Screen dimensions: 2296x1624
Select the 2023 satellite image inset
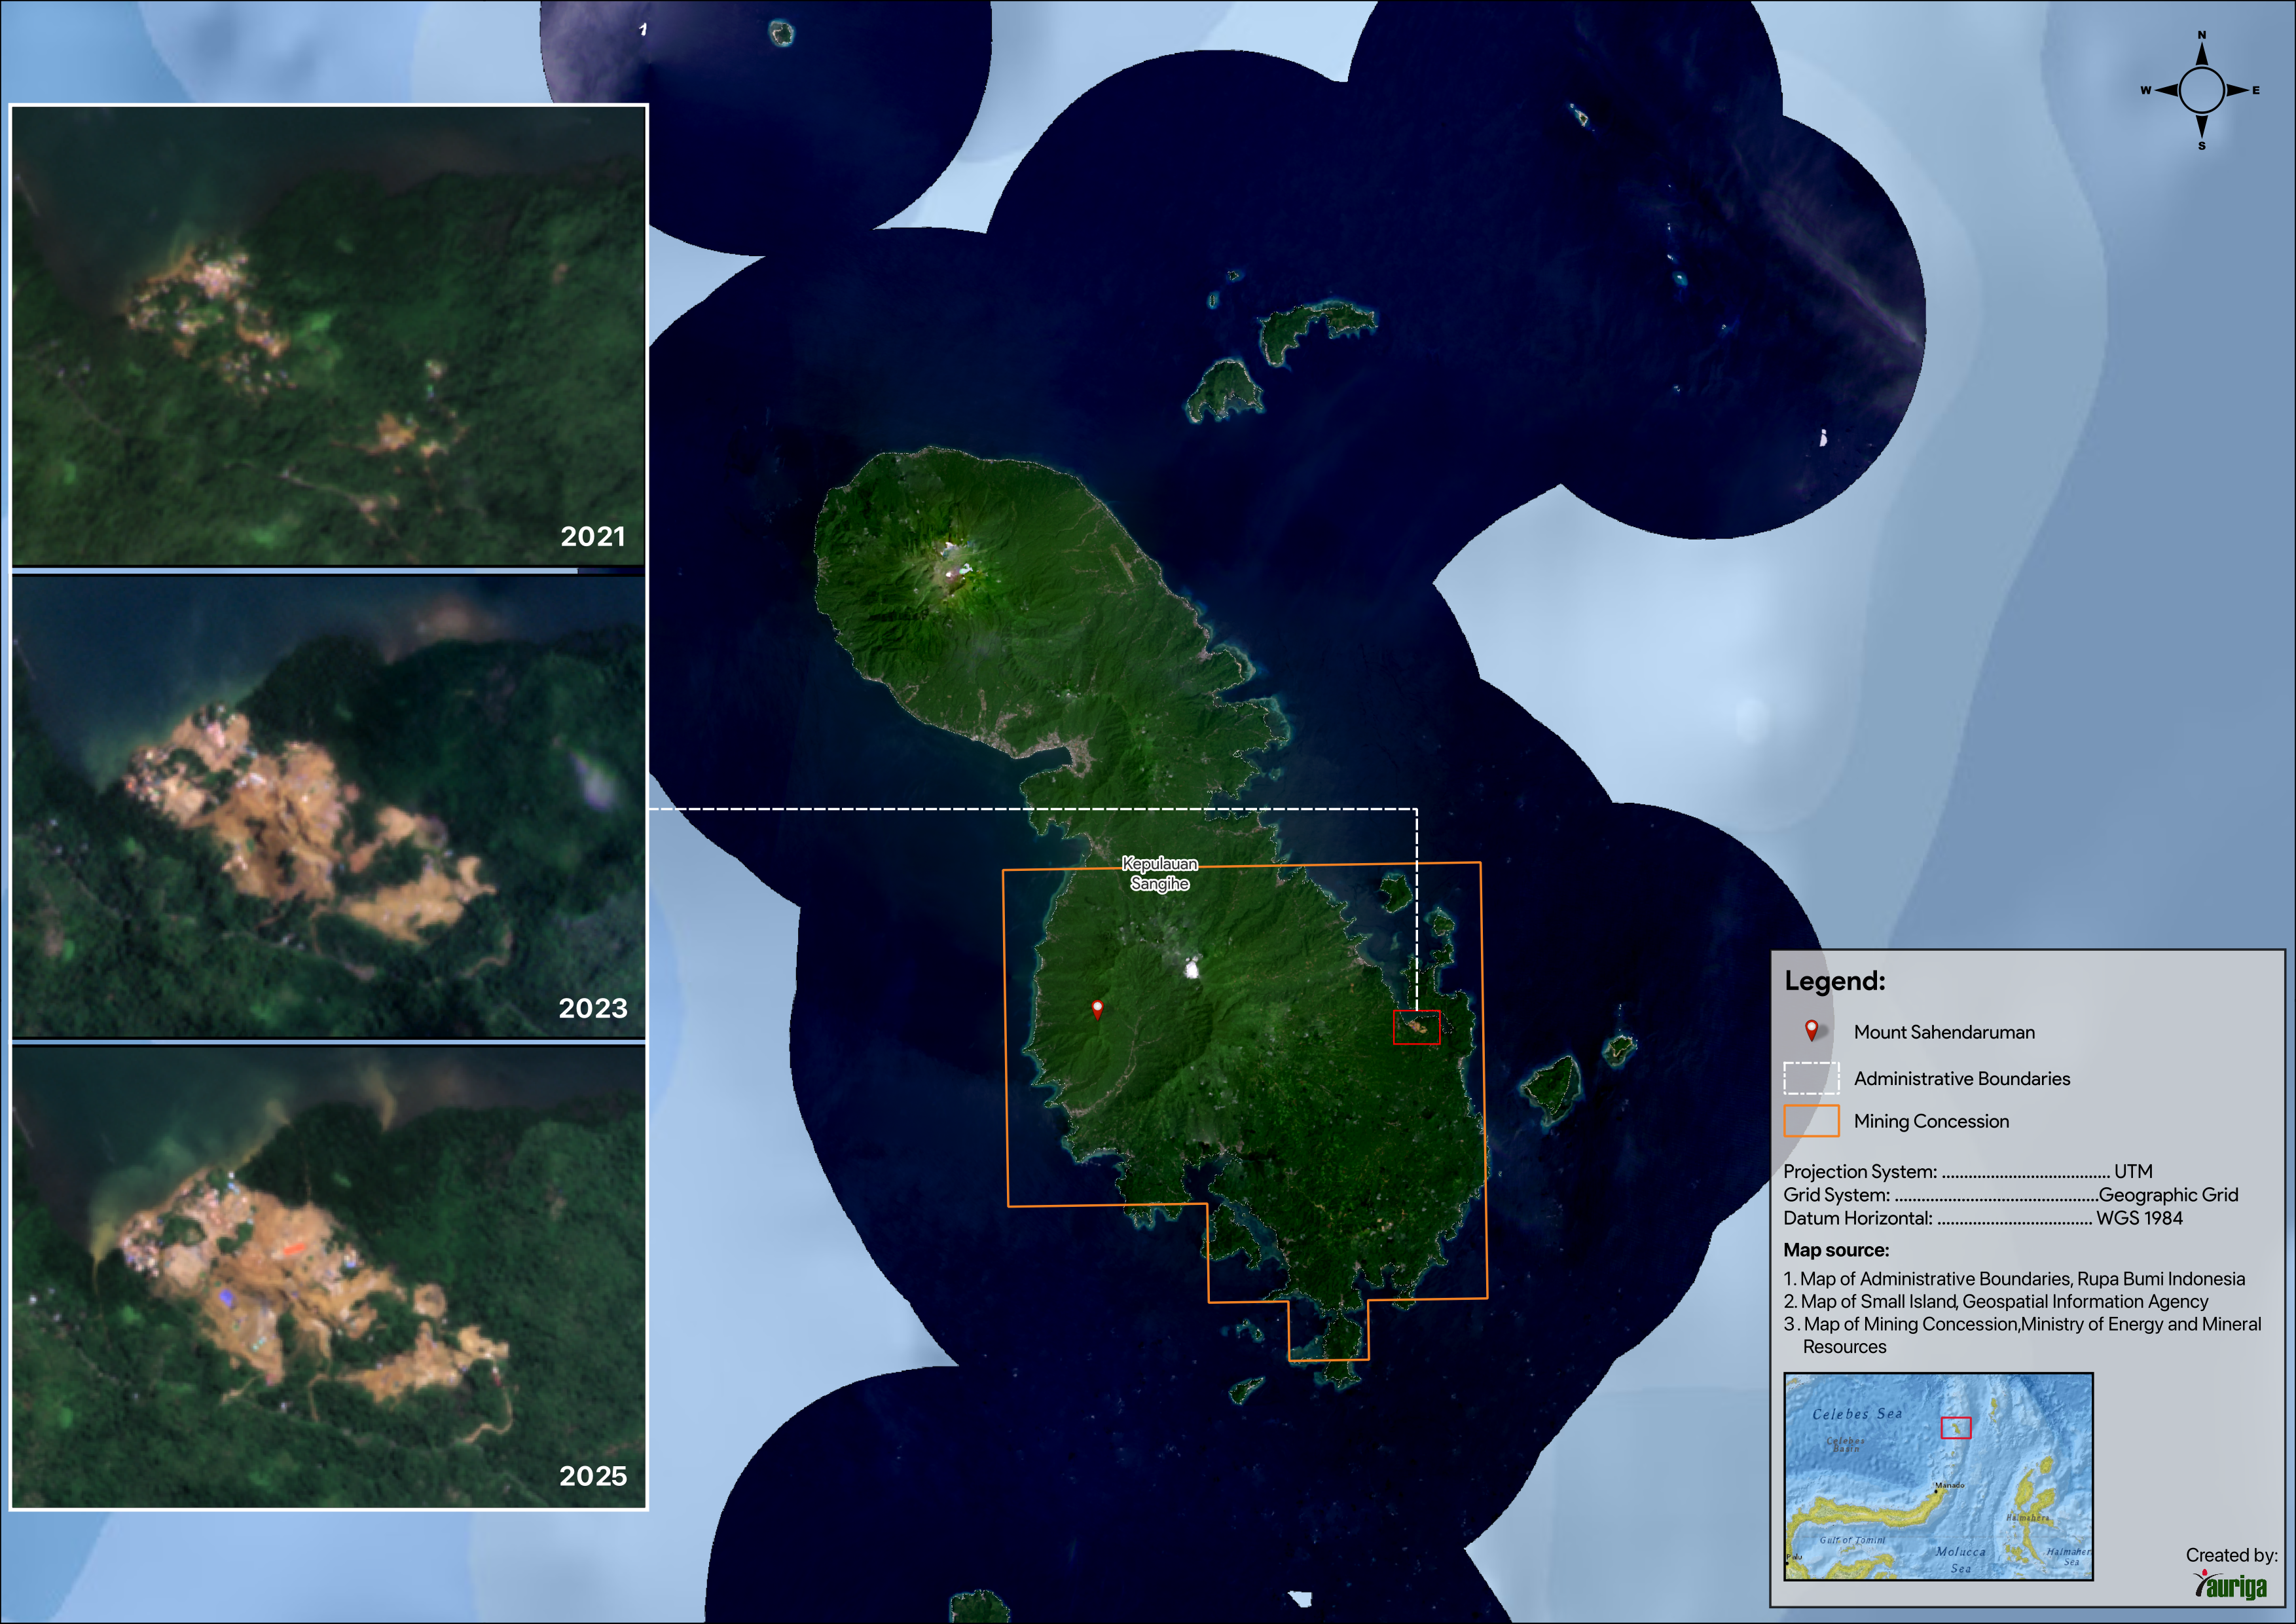coord(328,807)
